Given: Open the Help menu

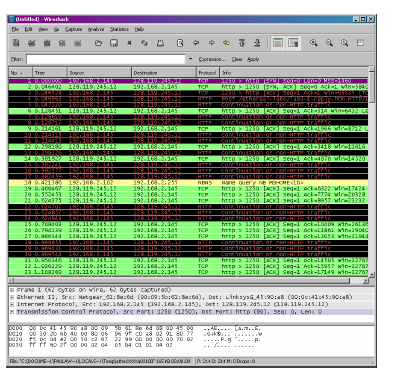Looking at the screenshot, I should pos(139,29).
